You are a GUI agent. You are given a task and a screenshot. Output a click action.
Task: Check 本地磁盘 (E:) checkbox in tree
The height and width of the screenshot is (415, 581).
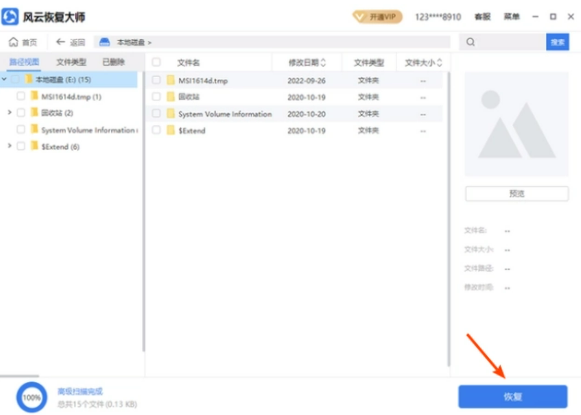click(x=15, y=79)
